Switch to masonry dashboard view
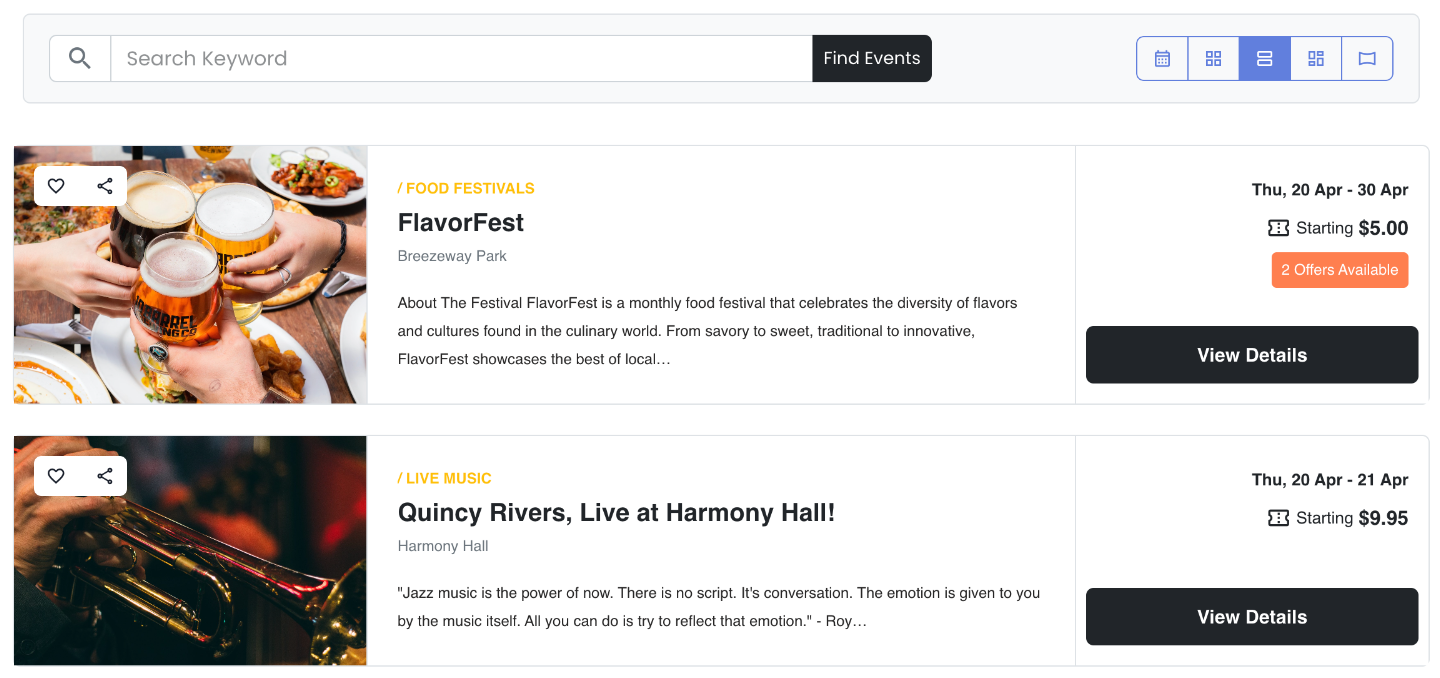Viewport: 1440px width, 678px height. pos(1316,58)
